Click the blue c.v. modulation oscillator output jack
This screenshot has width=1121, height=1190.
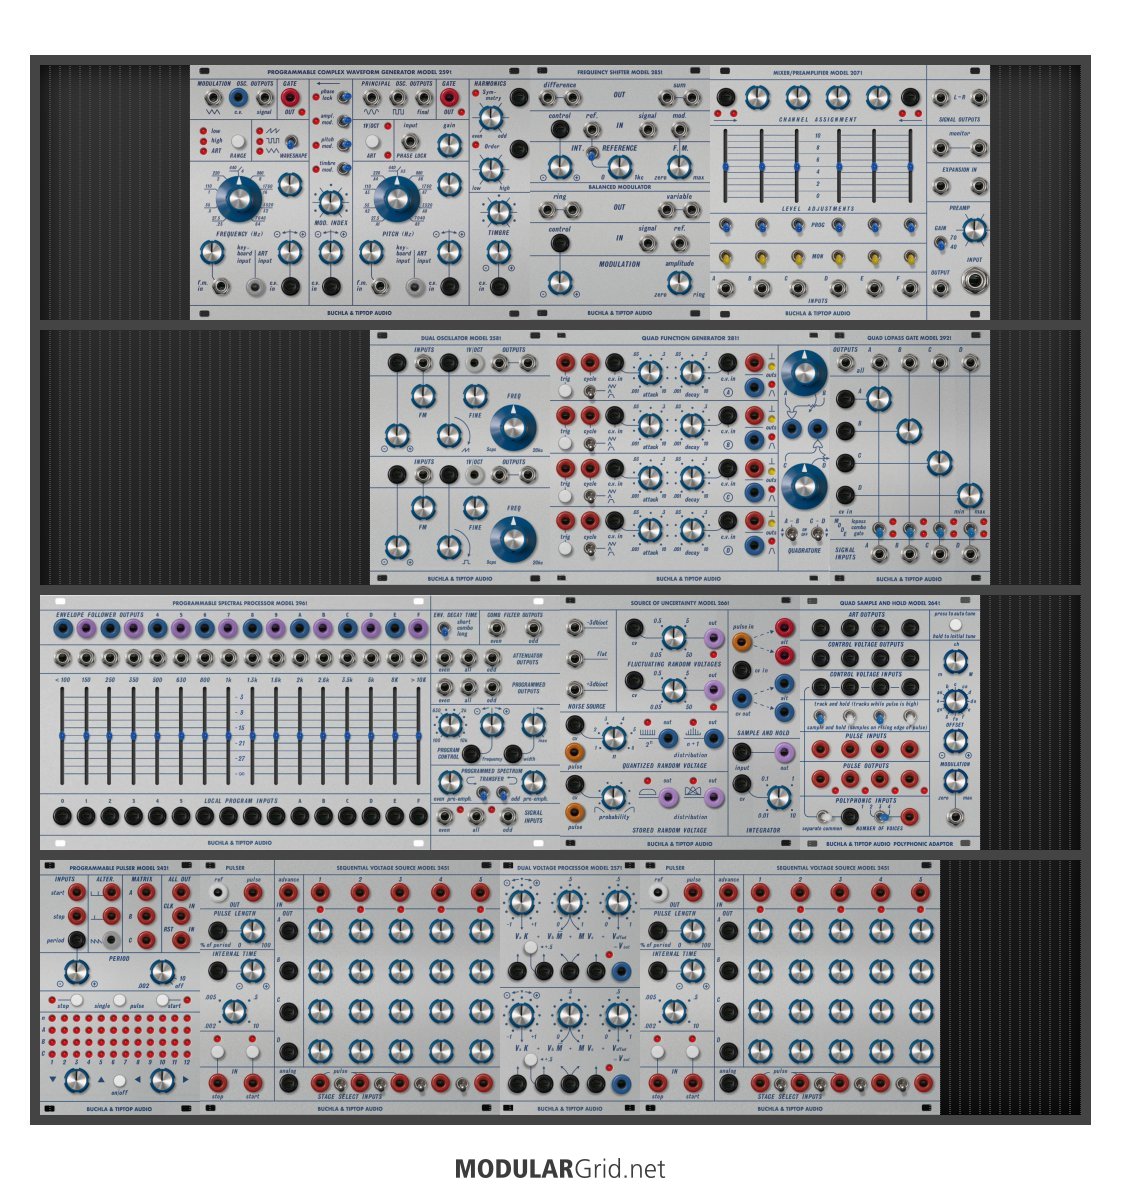pos(238,97)
